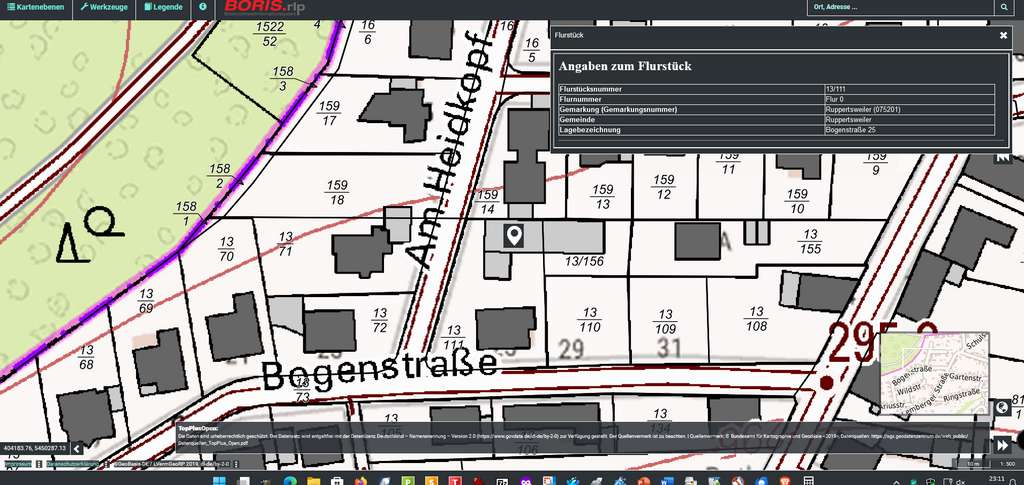Click the globe icon beside overview map

point(1002,408)
